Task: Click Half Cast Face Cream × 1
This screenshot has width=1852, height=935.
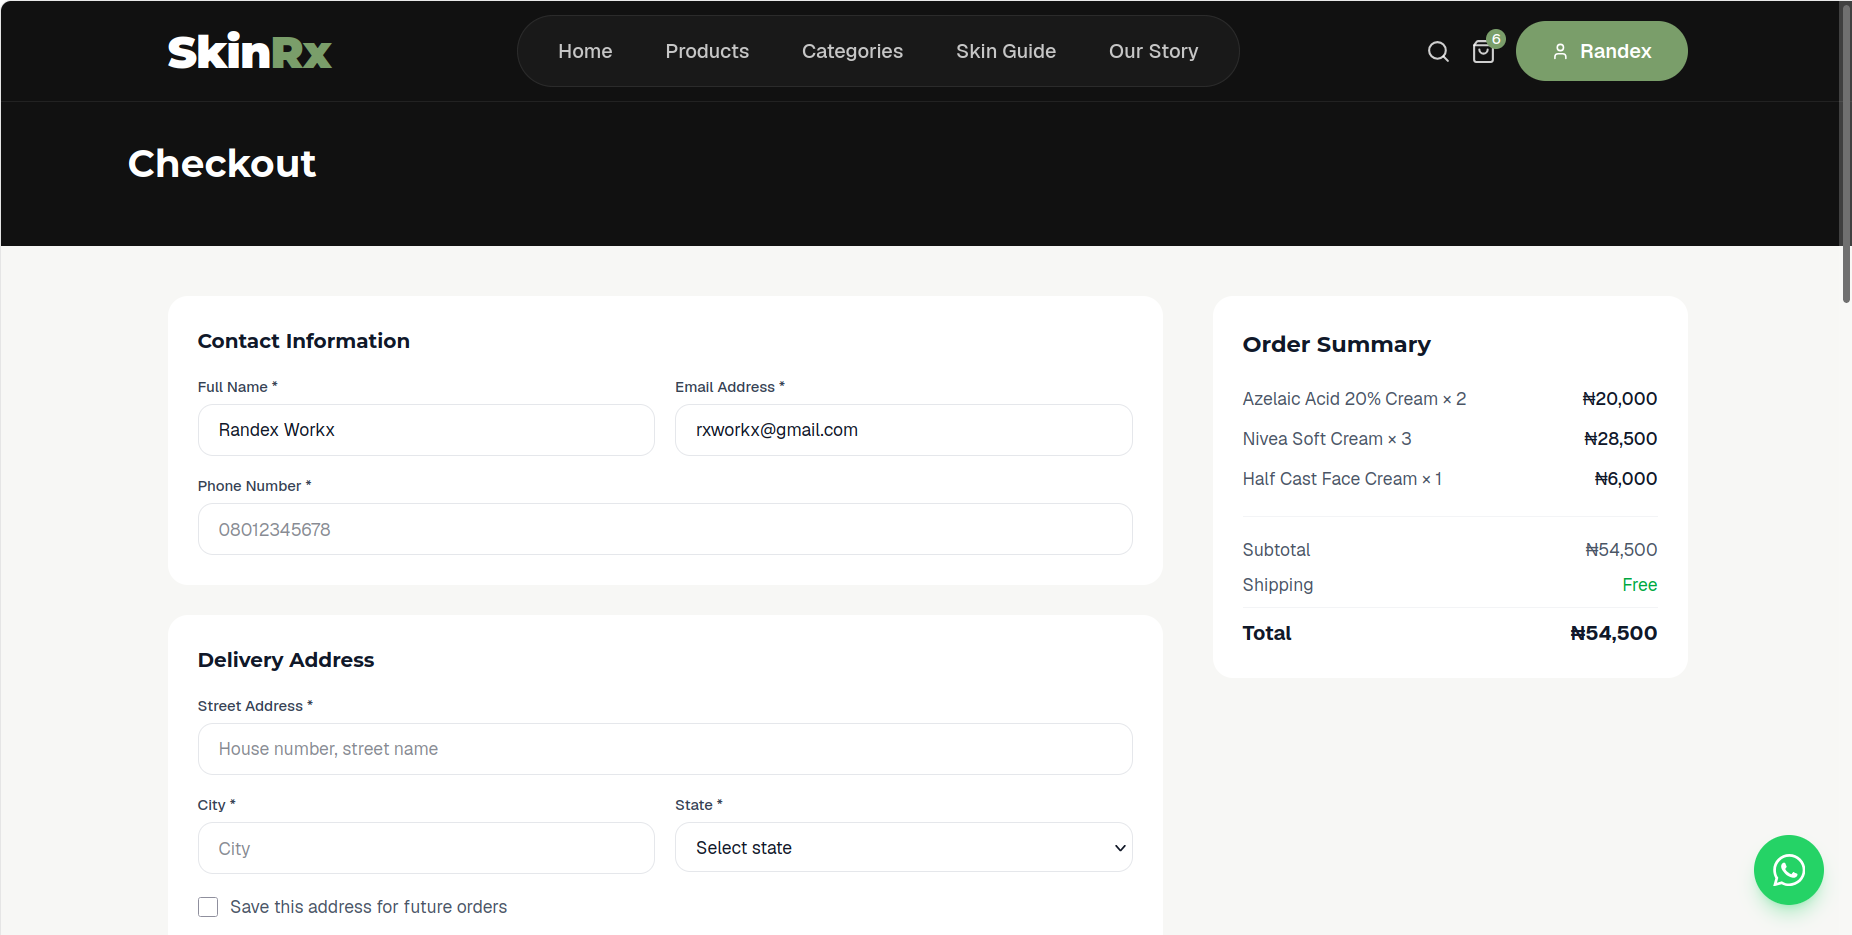Action: [1342, 479]
